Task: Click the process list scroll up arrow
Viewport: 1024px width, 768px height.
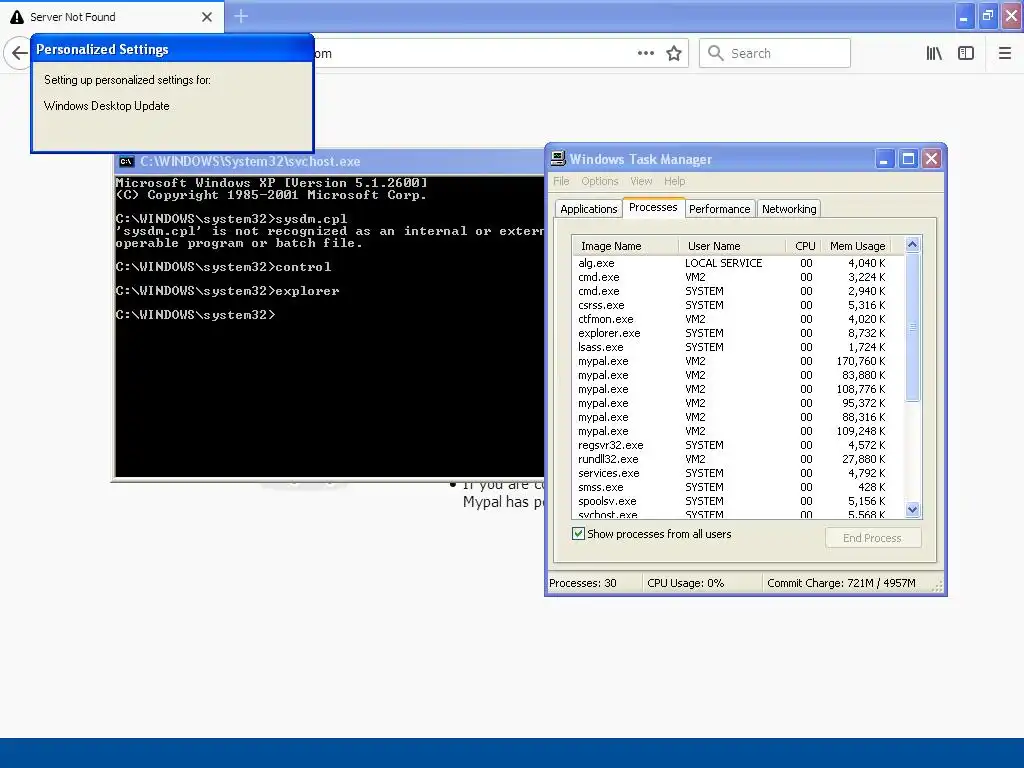Action: [x=912, y=244]
